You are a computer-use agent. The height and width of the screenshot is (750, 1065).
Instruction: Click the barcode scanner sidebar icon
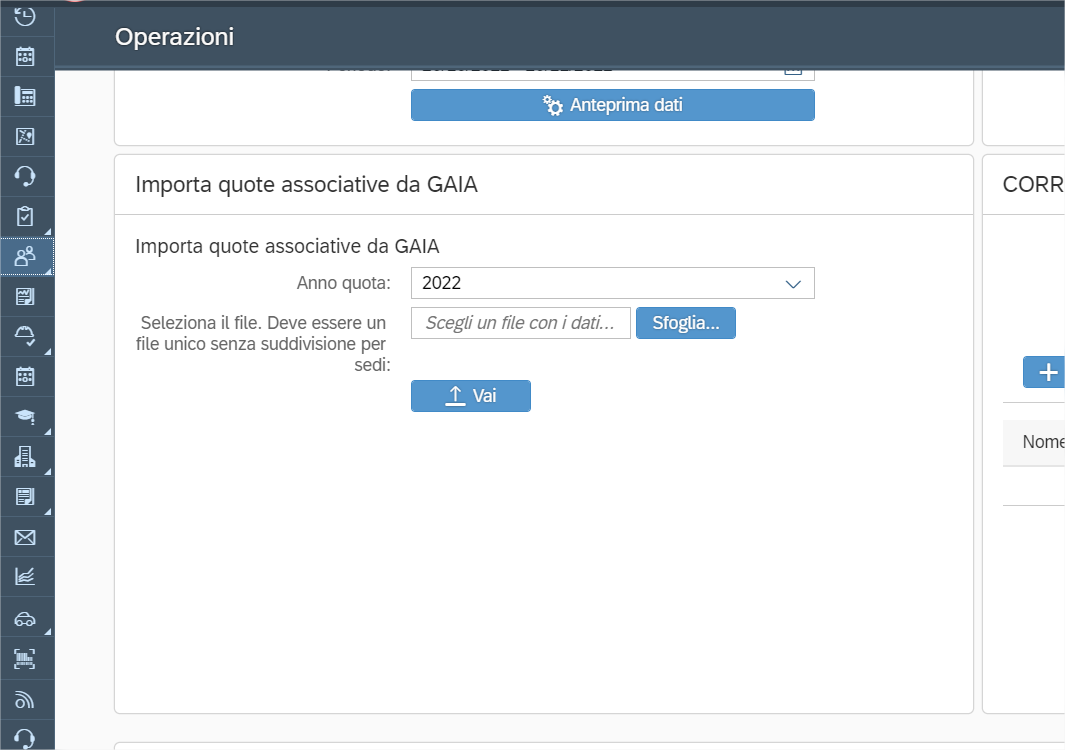[x=25, y=658]
